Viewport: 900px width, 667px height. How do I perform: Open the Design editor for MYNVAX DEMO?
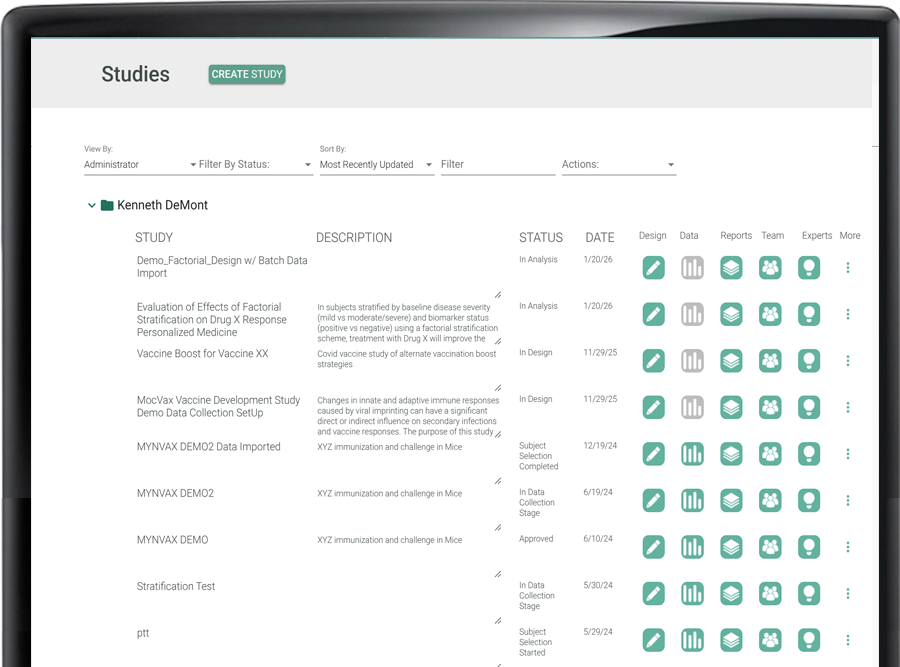(653, 547)
